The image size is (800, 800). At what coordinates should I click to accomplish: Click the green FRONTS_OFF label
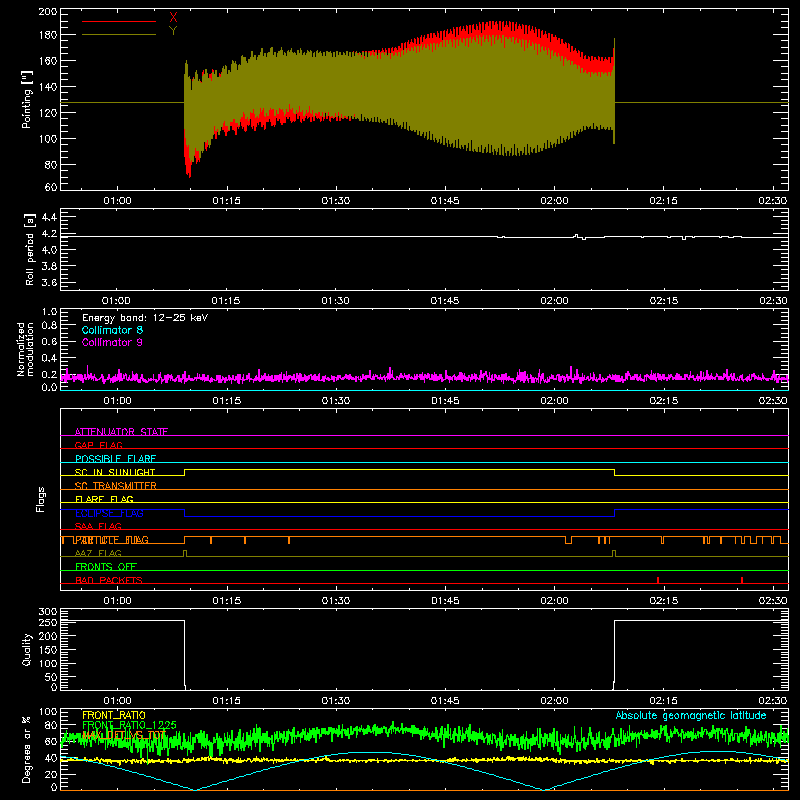[x=106, y=567]
